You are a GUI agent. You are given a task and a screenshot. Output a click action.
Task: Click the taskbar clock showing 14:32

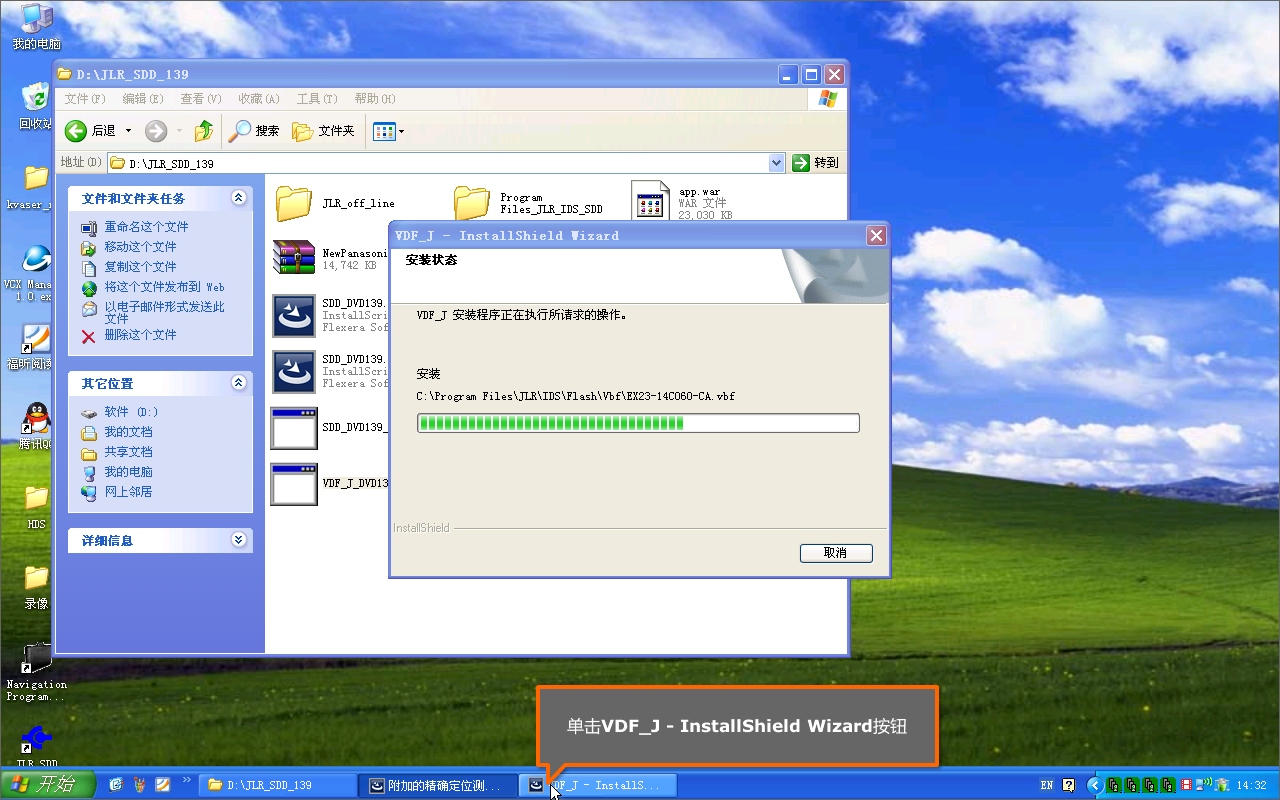click(1251, 785)
